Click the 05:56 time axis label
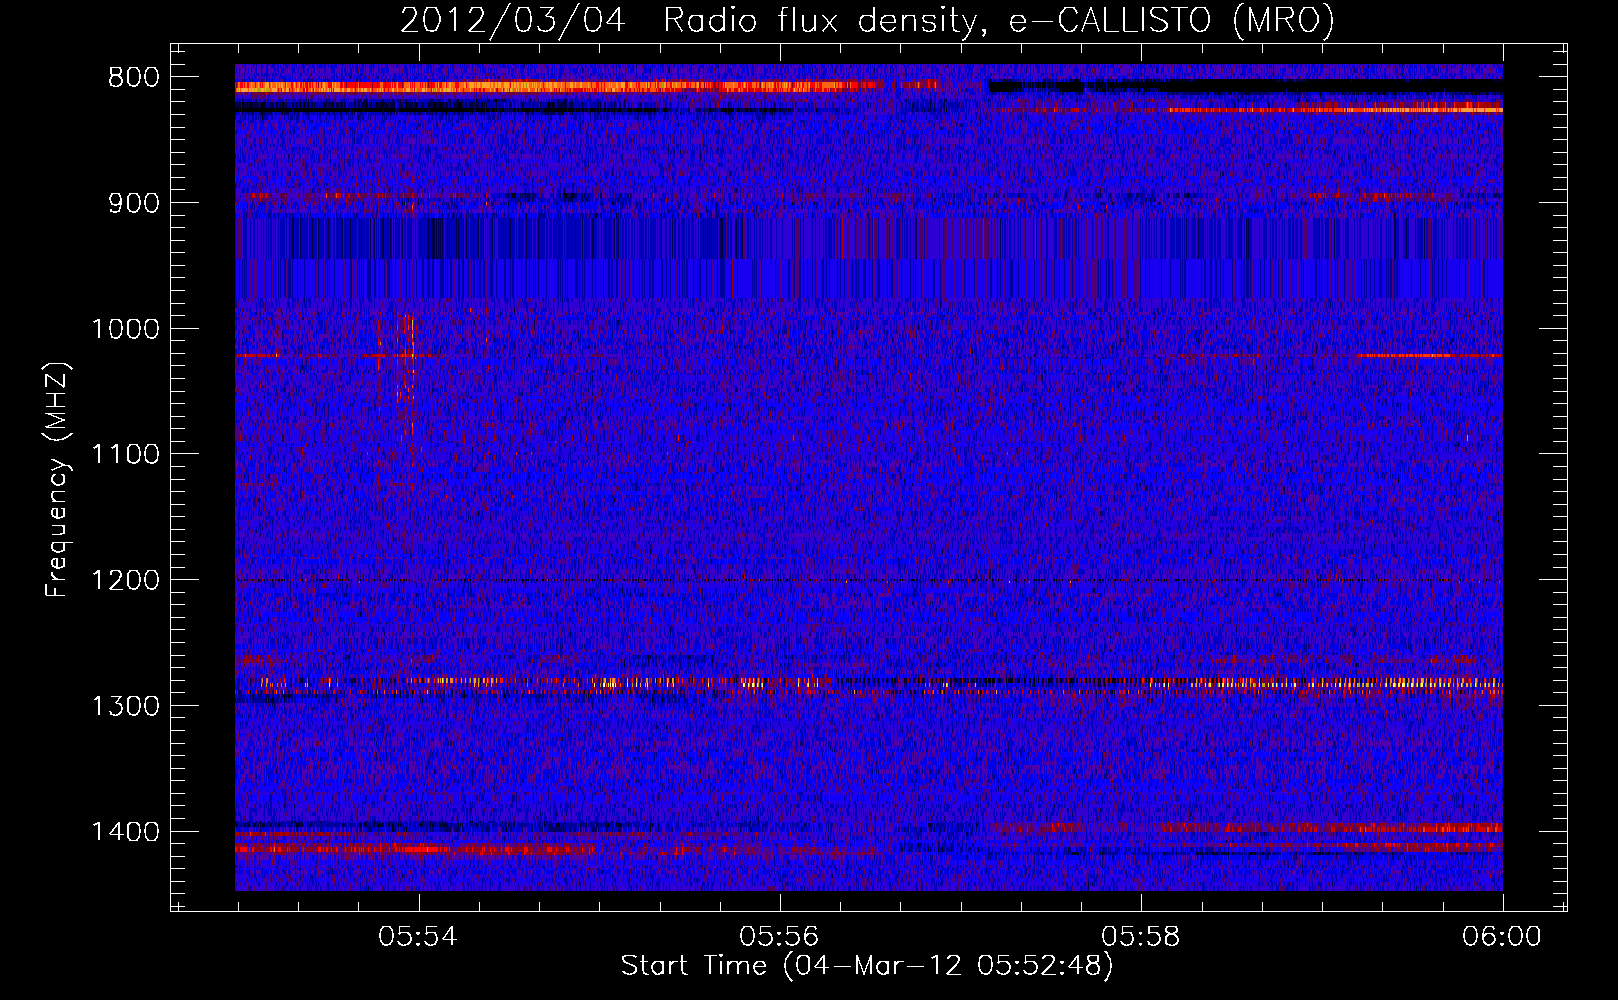Viewport: 1618px width, 1000px height. tap(779, 937)
